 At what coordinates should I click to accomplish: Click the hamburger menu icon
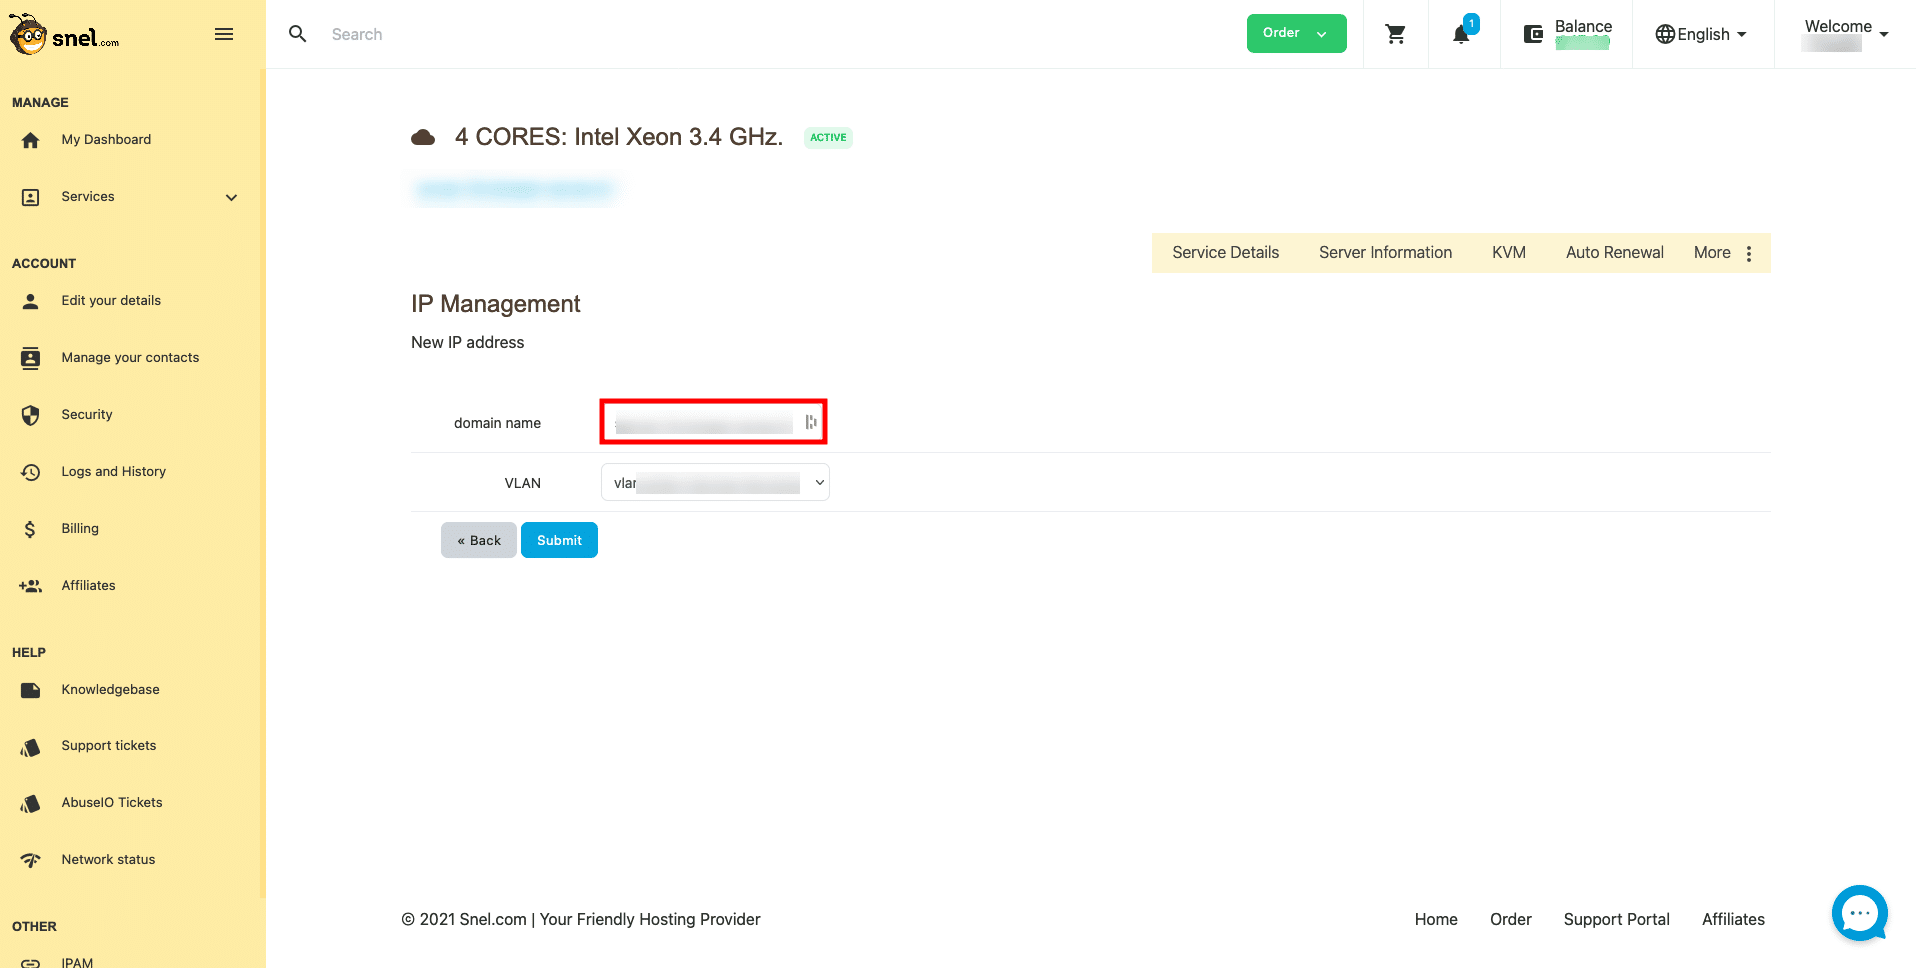coord(224,35)
